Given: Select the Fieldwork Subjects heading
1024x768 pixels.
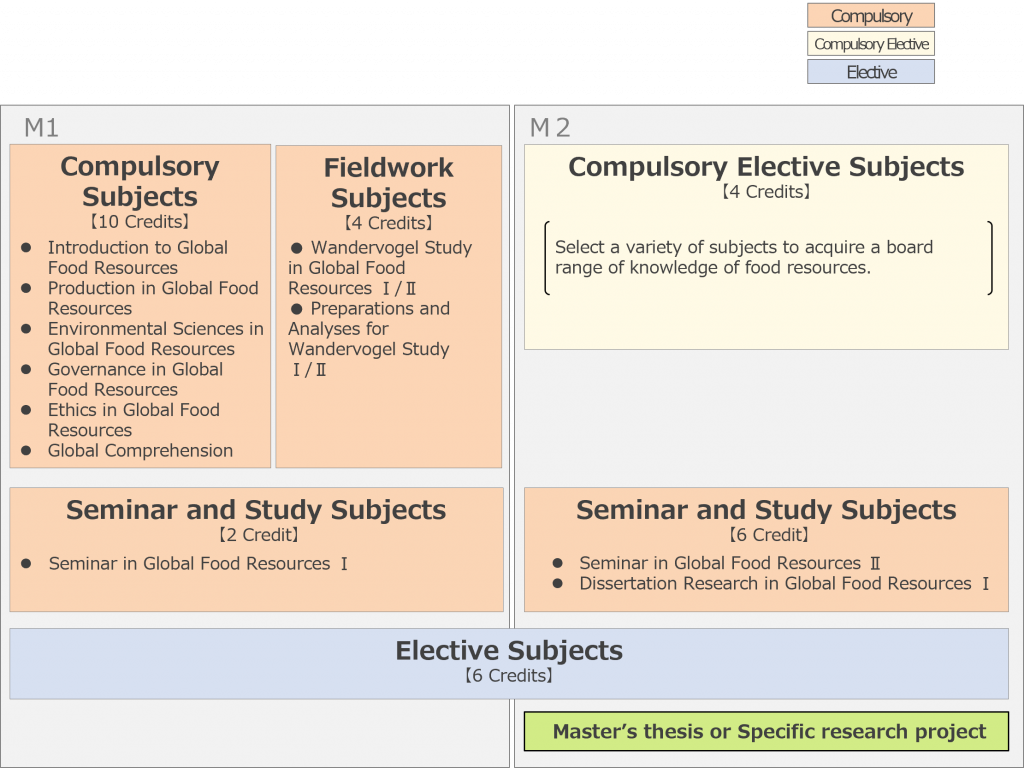Looking at the screenshot, I should coord(389,182).
